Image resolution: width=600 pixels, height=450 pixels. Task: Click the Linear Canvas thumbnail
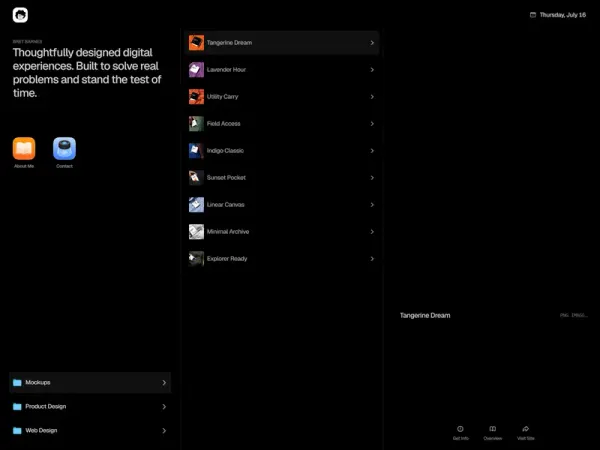click(196, 205)
